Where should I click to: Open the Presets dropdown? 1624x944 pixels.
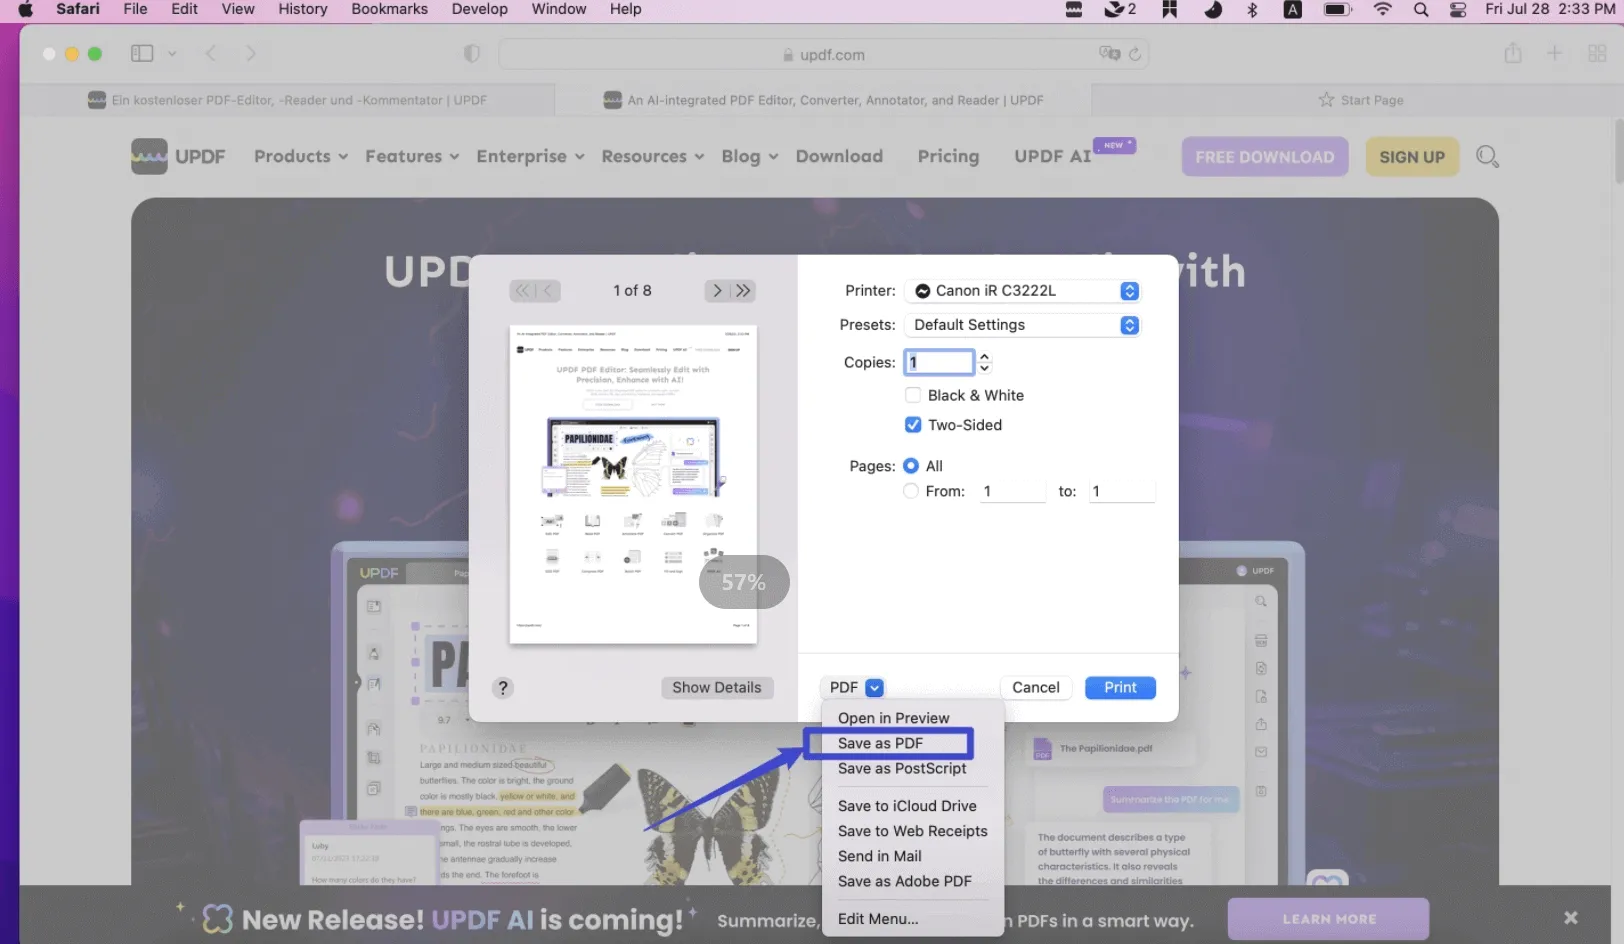[1022, 325]
